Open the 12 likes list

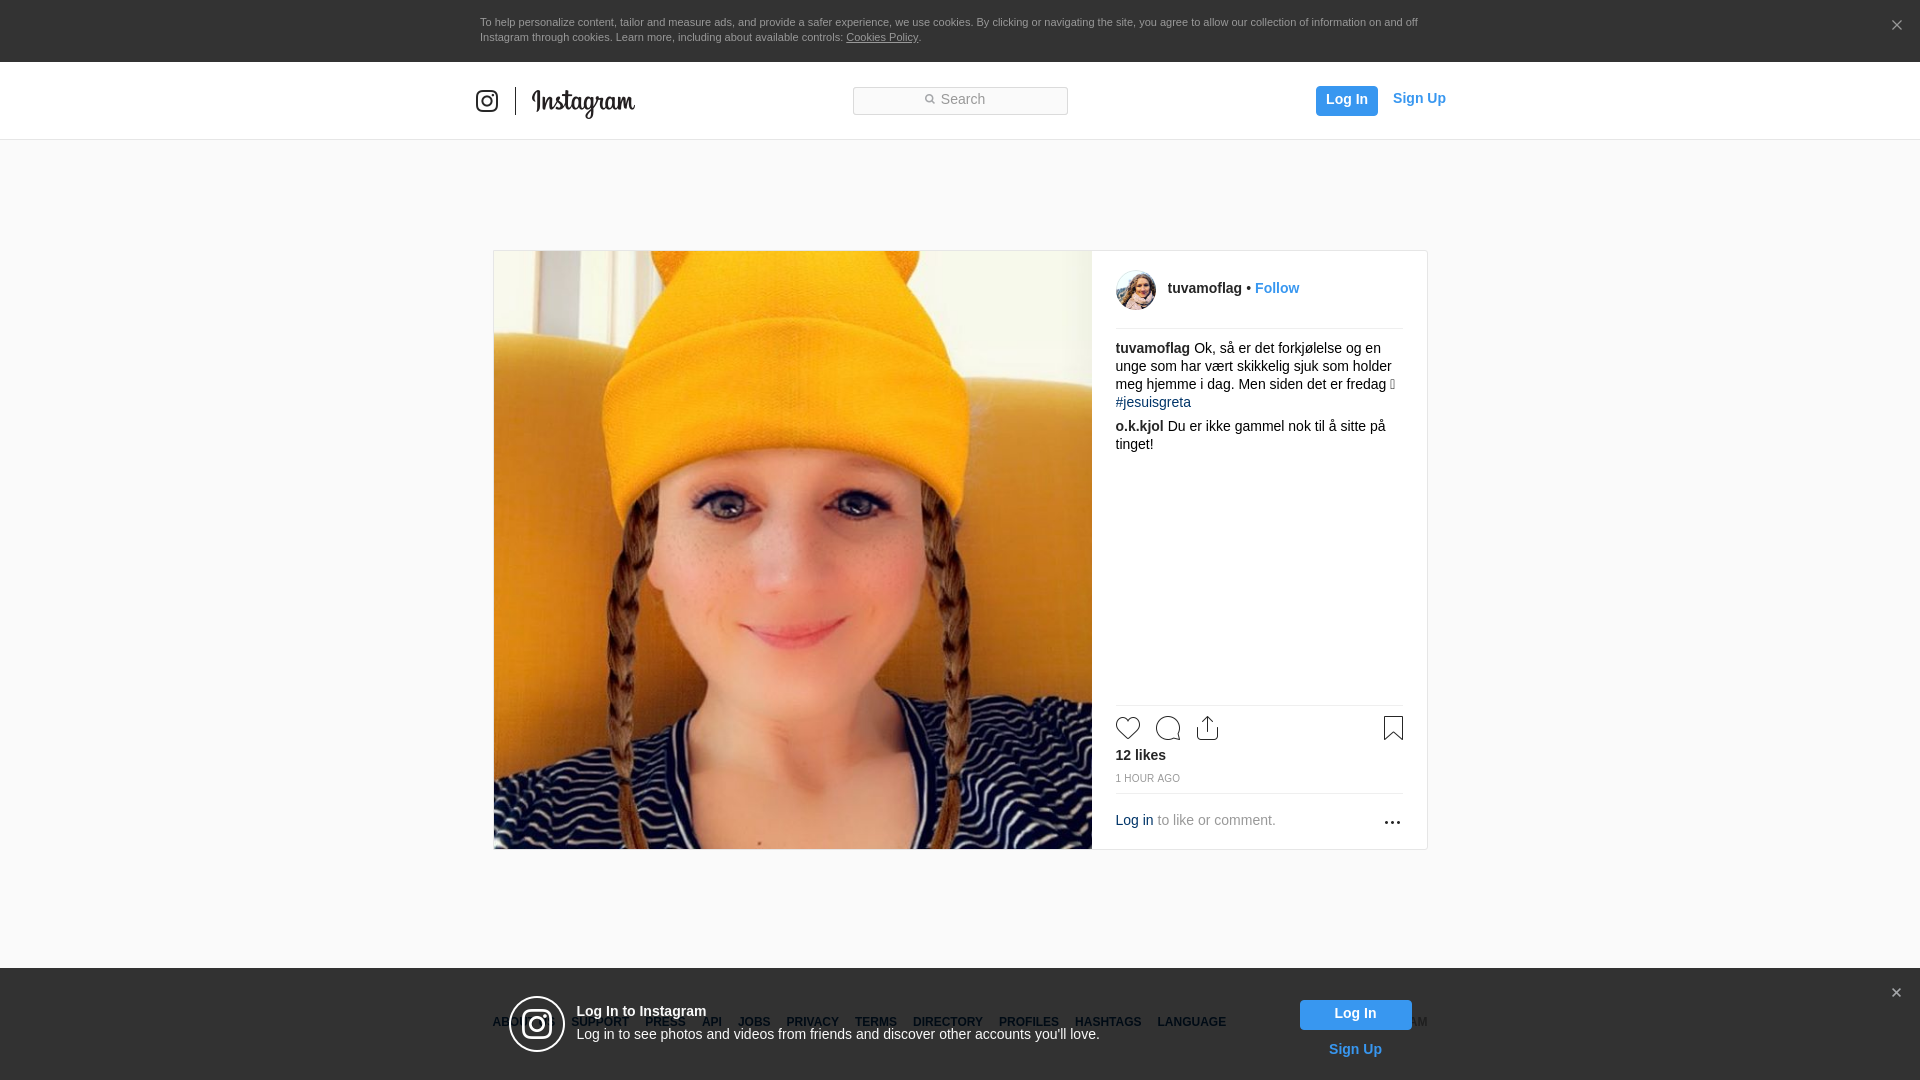pyautogui.click(x=1140, y=755)
